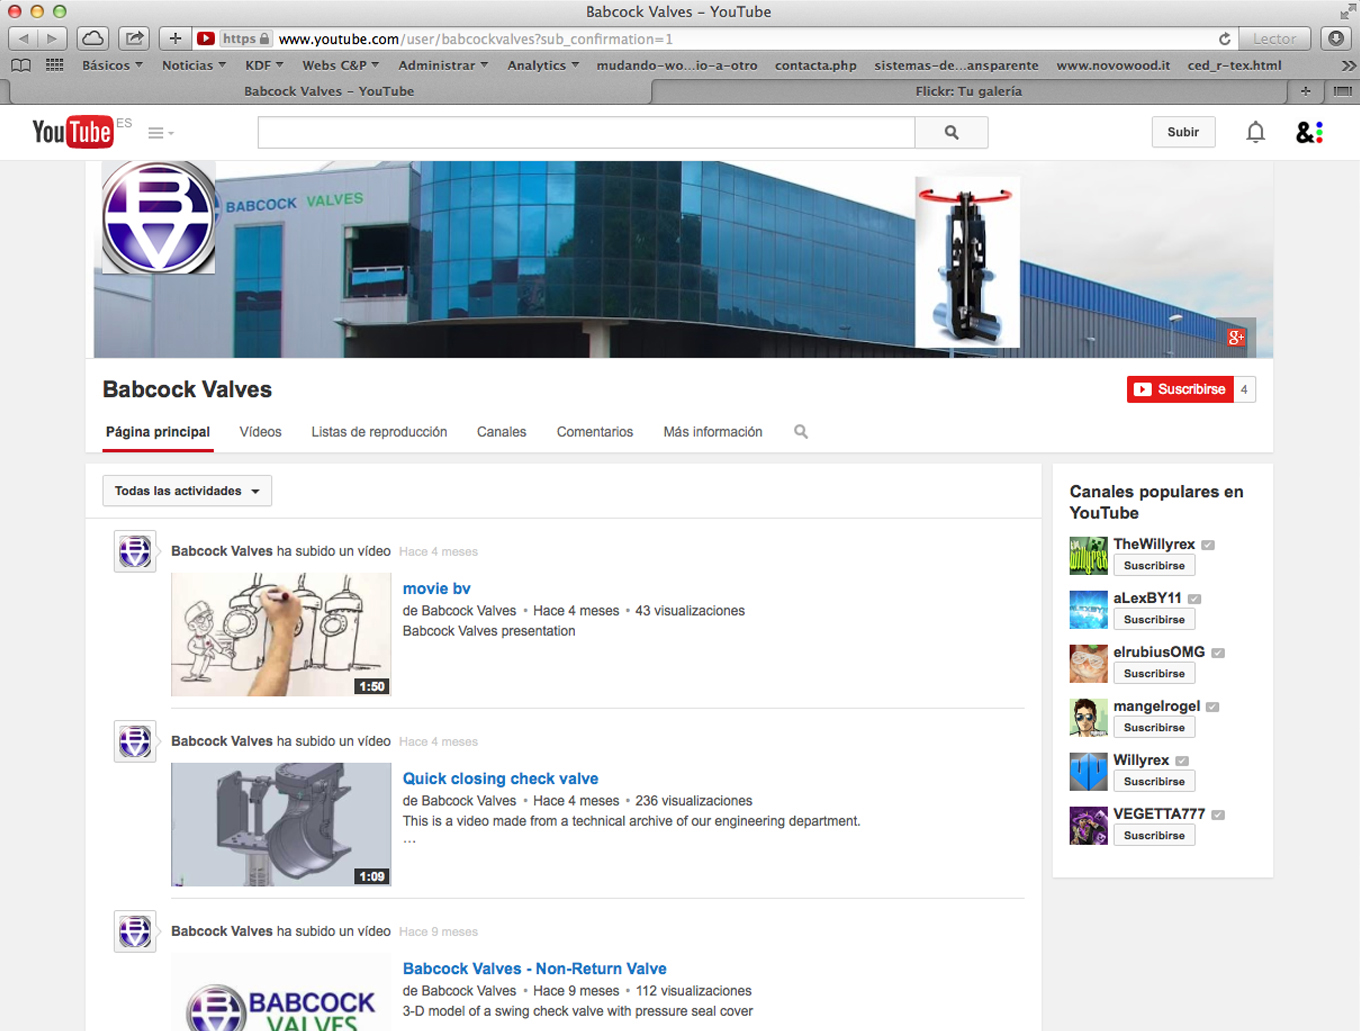Click the Babcock Valves channel title

tap(187, 390)
